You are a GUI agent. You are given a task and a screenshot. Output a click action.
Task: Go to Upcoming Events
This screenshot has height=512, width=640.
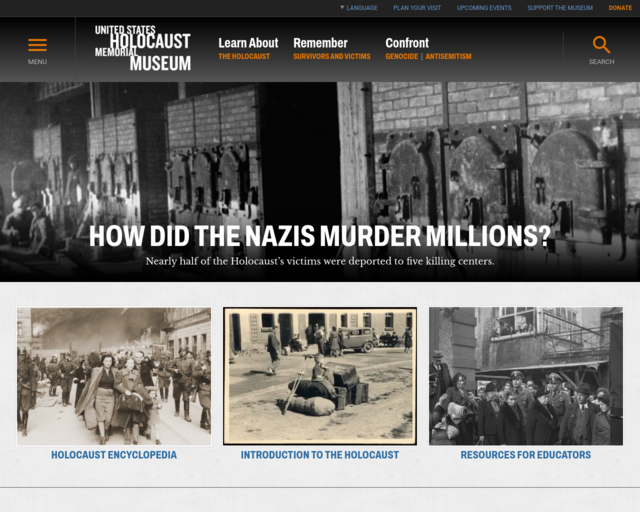pyautogui.click(x=484, y=8)
